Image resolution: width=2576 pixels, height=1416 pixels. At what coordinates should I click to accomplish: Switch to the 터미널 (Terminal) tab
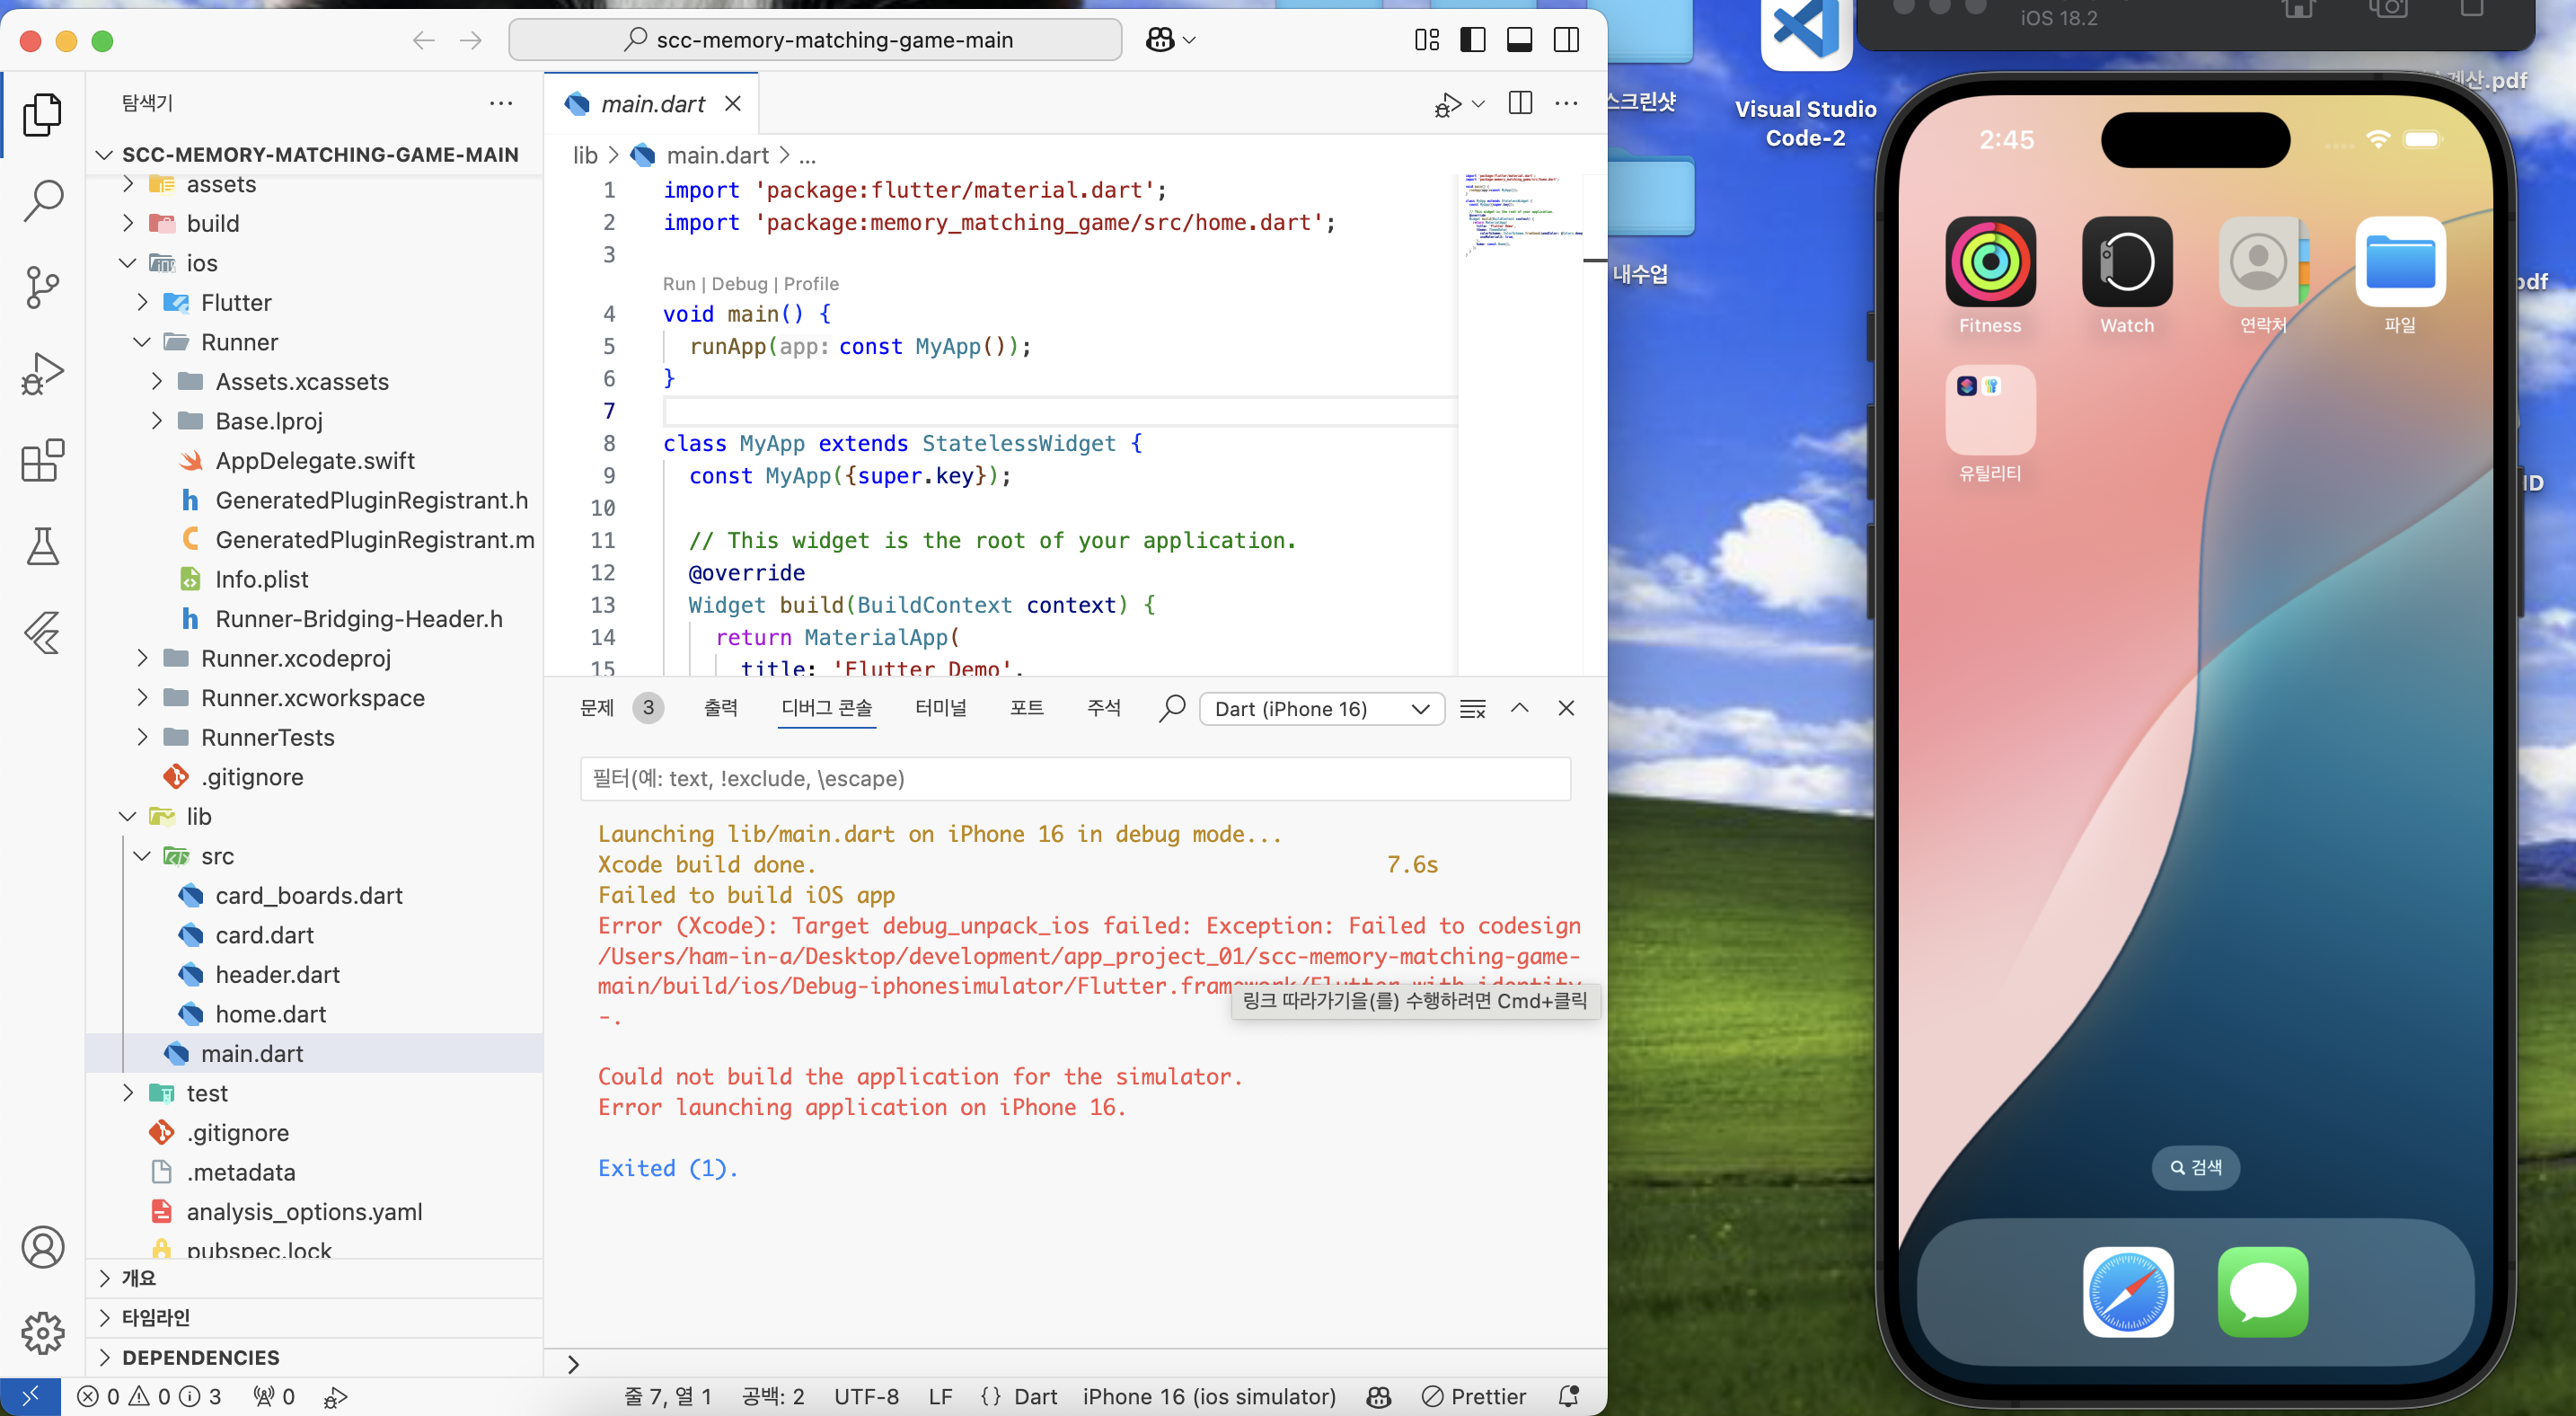click(941, 708)
